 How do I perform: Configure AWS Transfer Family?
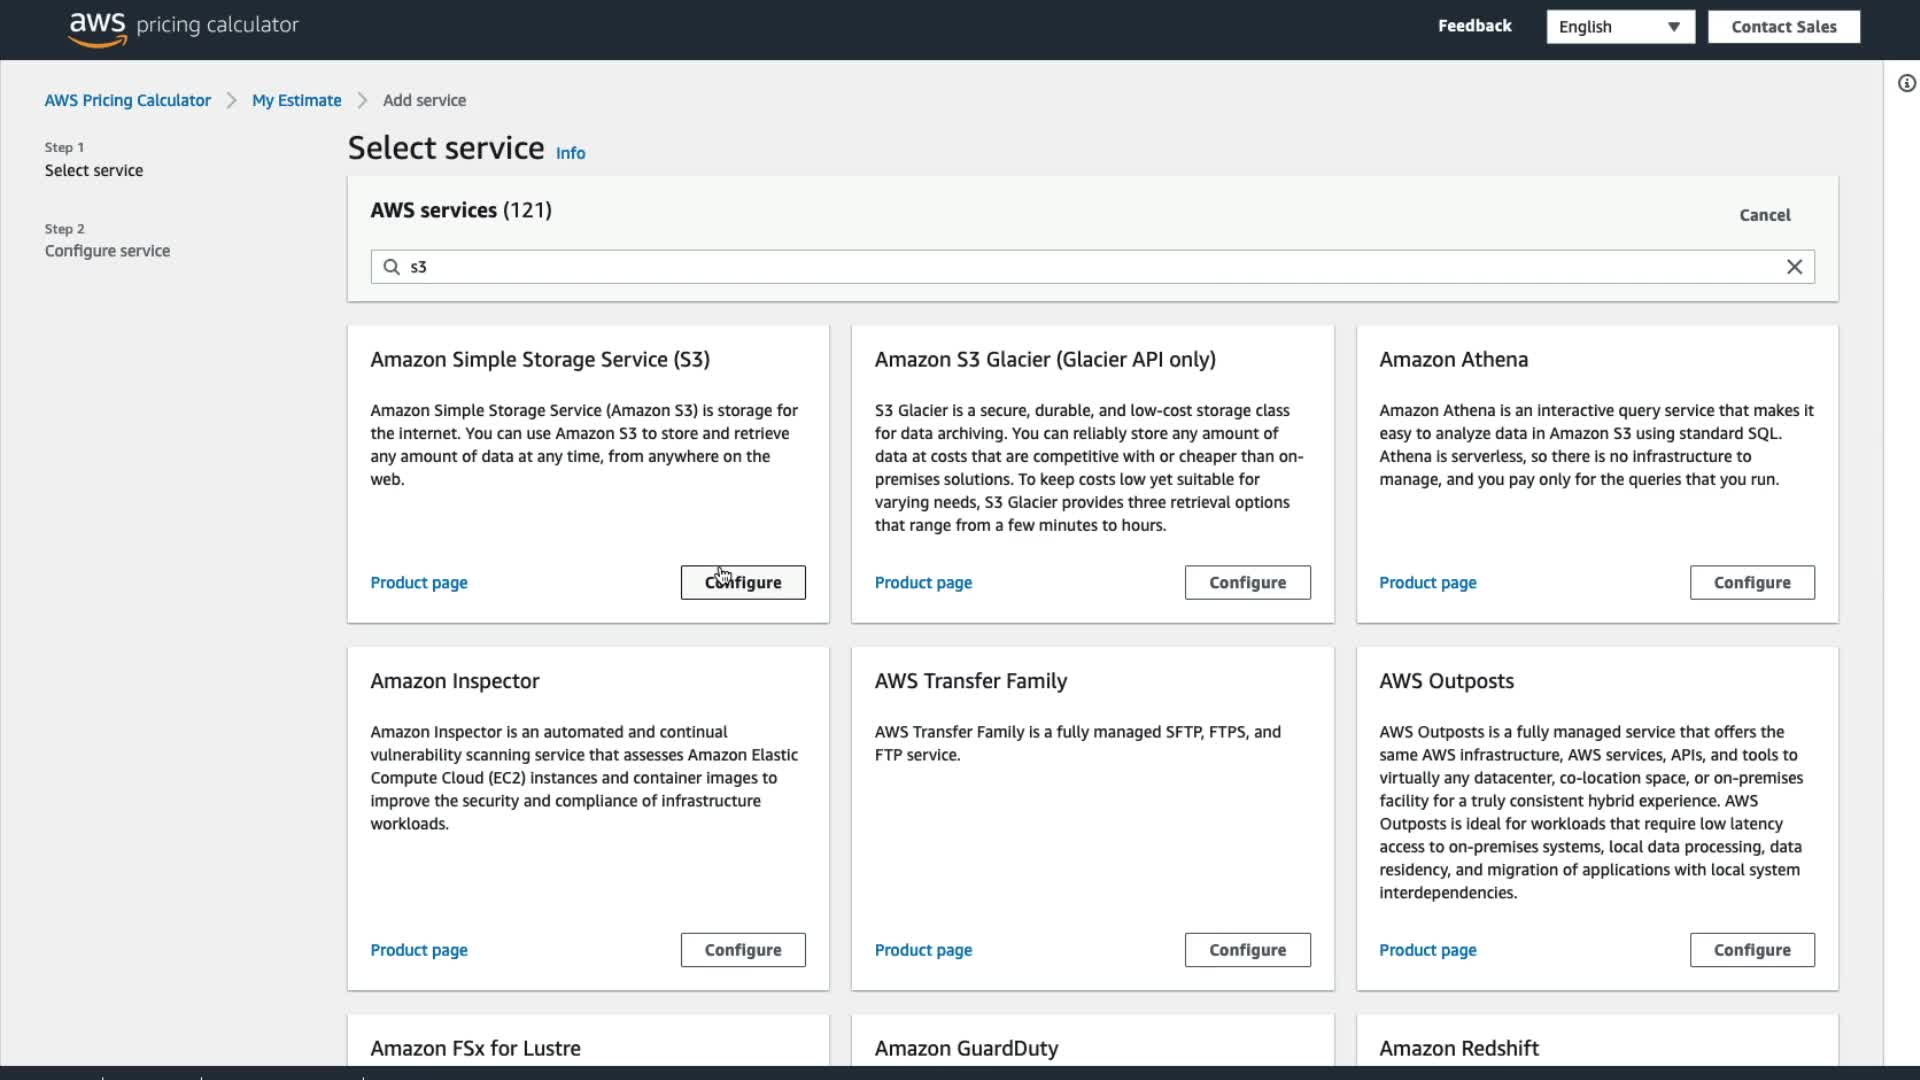click(1247, 950)
